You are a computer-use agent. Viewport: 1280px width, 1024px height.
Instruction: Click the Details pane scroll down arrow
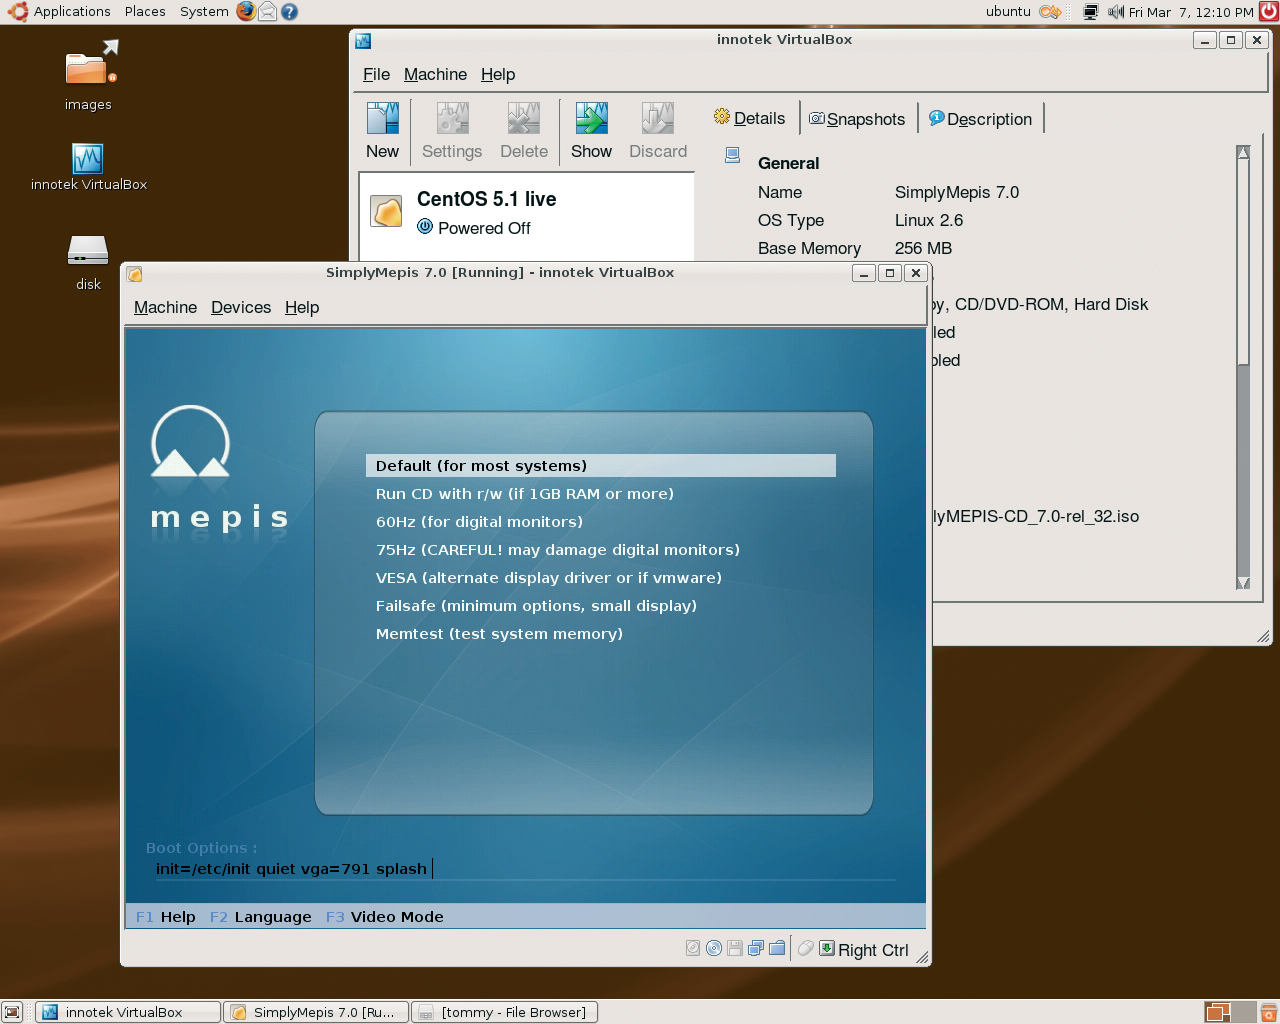tap(1243, 583)
